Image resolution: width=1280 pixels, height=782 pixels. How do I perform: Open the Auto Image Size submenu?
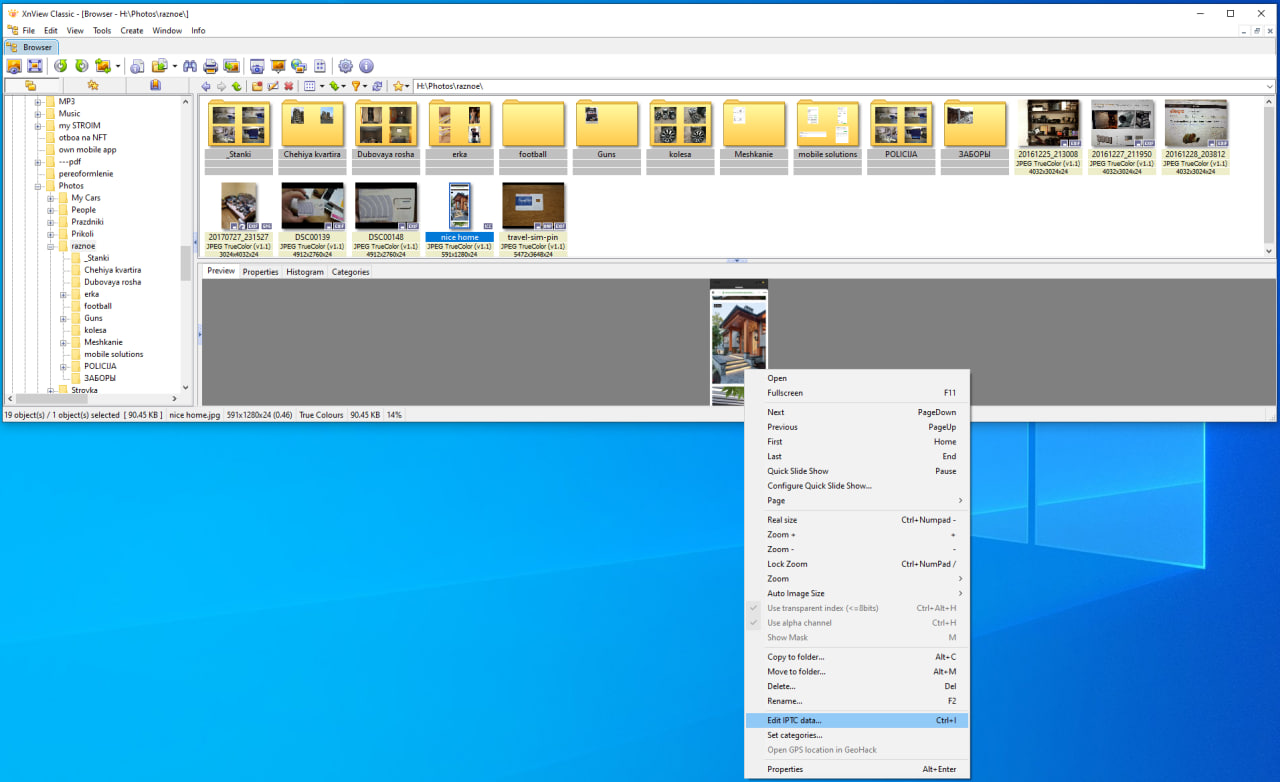pyautogui.click(x=857, y=593)
